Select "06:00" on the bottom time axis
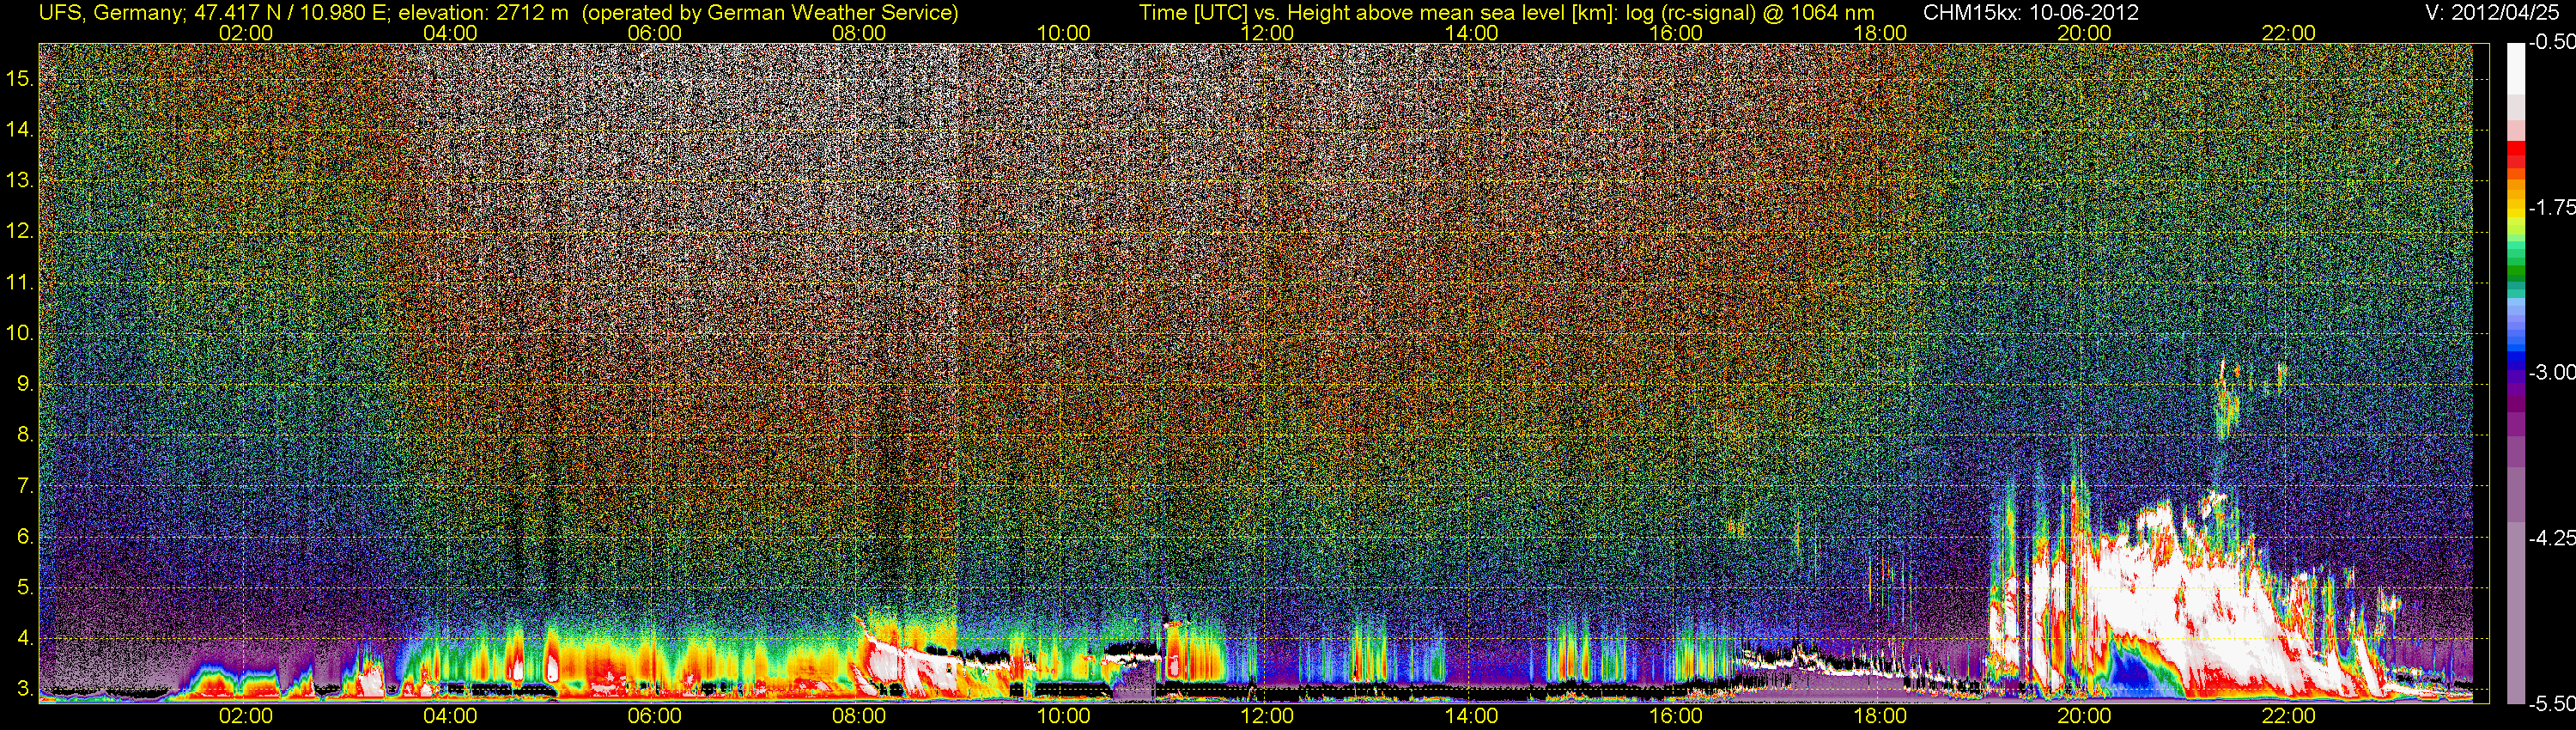The height and width of the screenshot is (730, 2576). [x=654, y=716]
